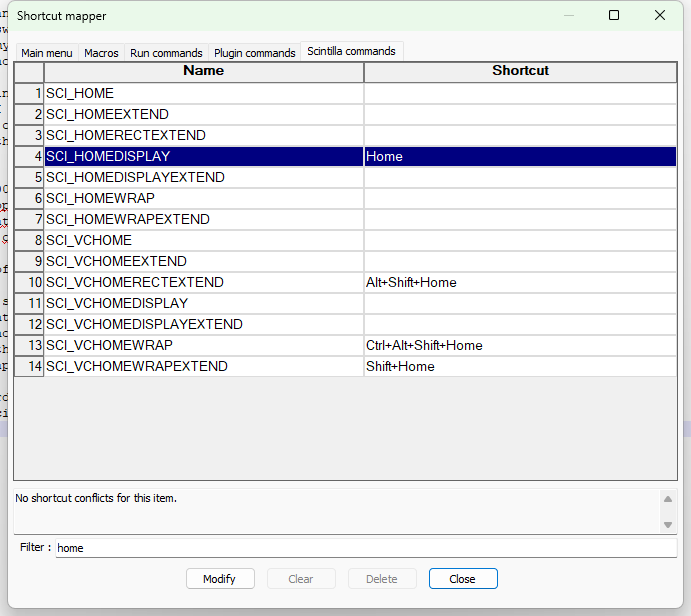
Task: Click row number 10 header cell
Action: (x=29, y=282)
